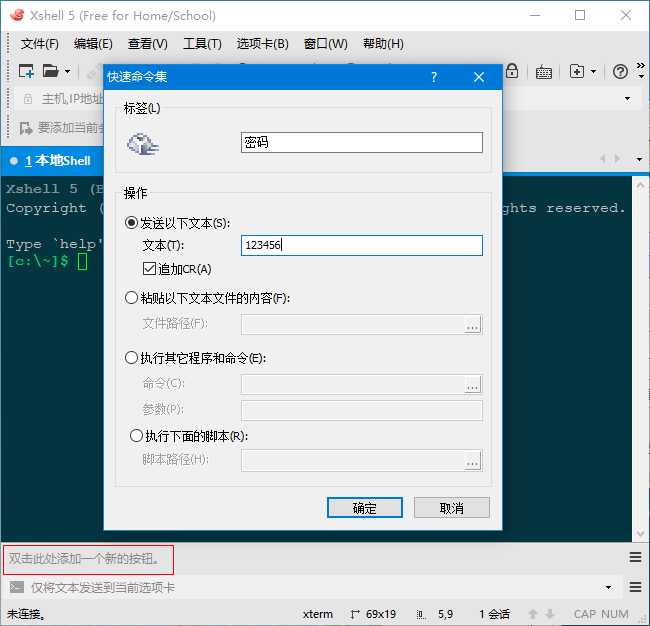Select 发送以下文本 radio option

[x=131, y=223]
